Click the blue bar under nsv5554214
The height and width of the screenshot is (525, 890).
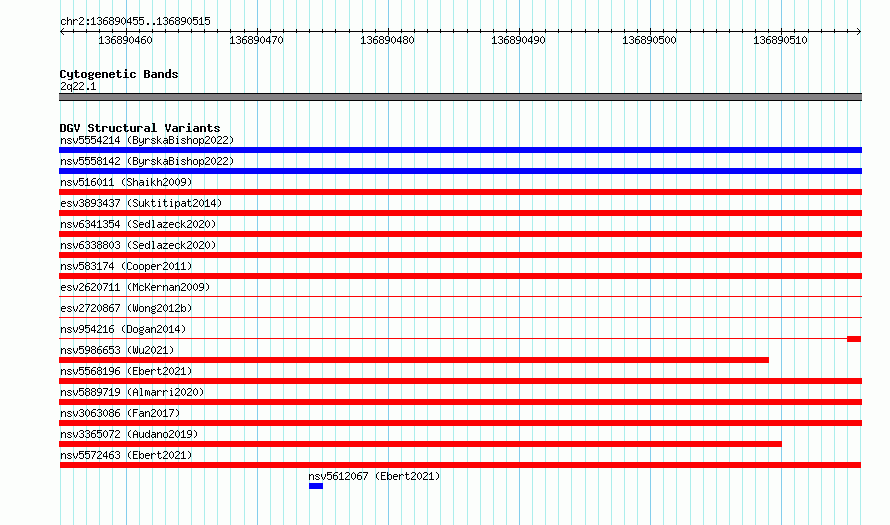[460, 150]
